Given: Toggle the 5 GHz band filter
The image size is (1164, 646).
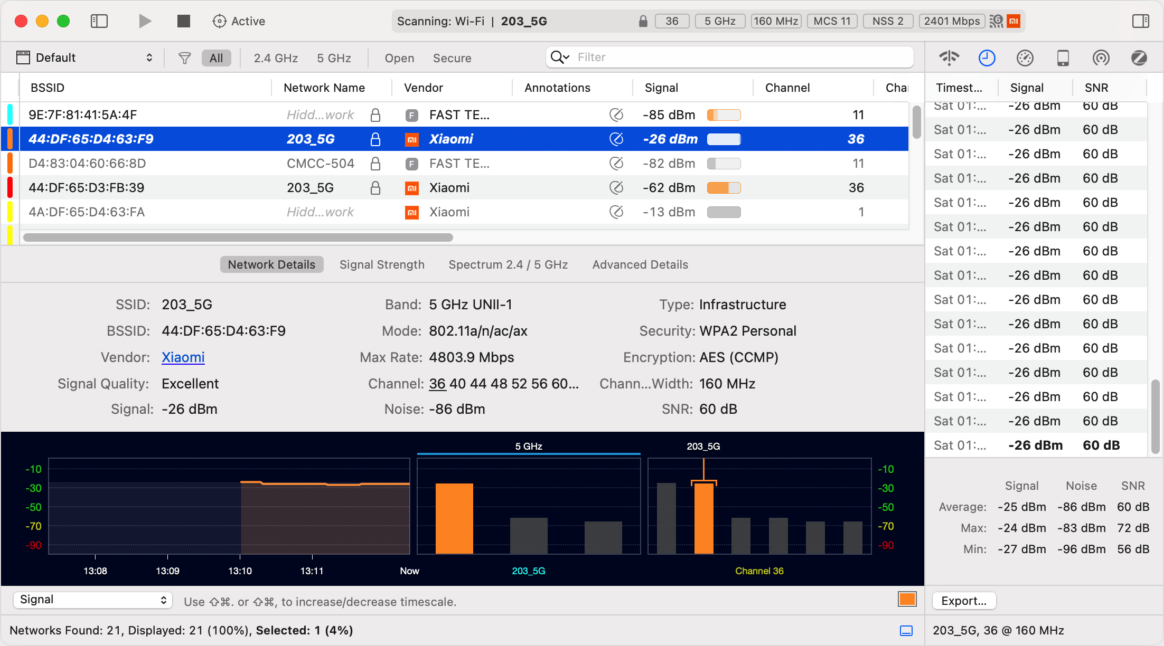Looking at the screenshot, I should click(x=334, y=58).
